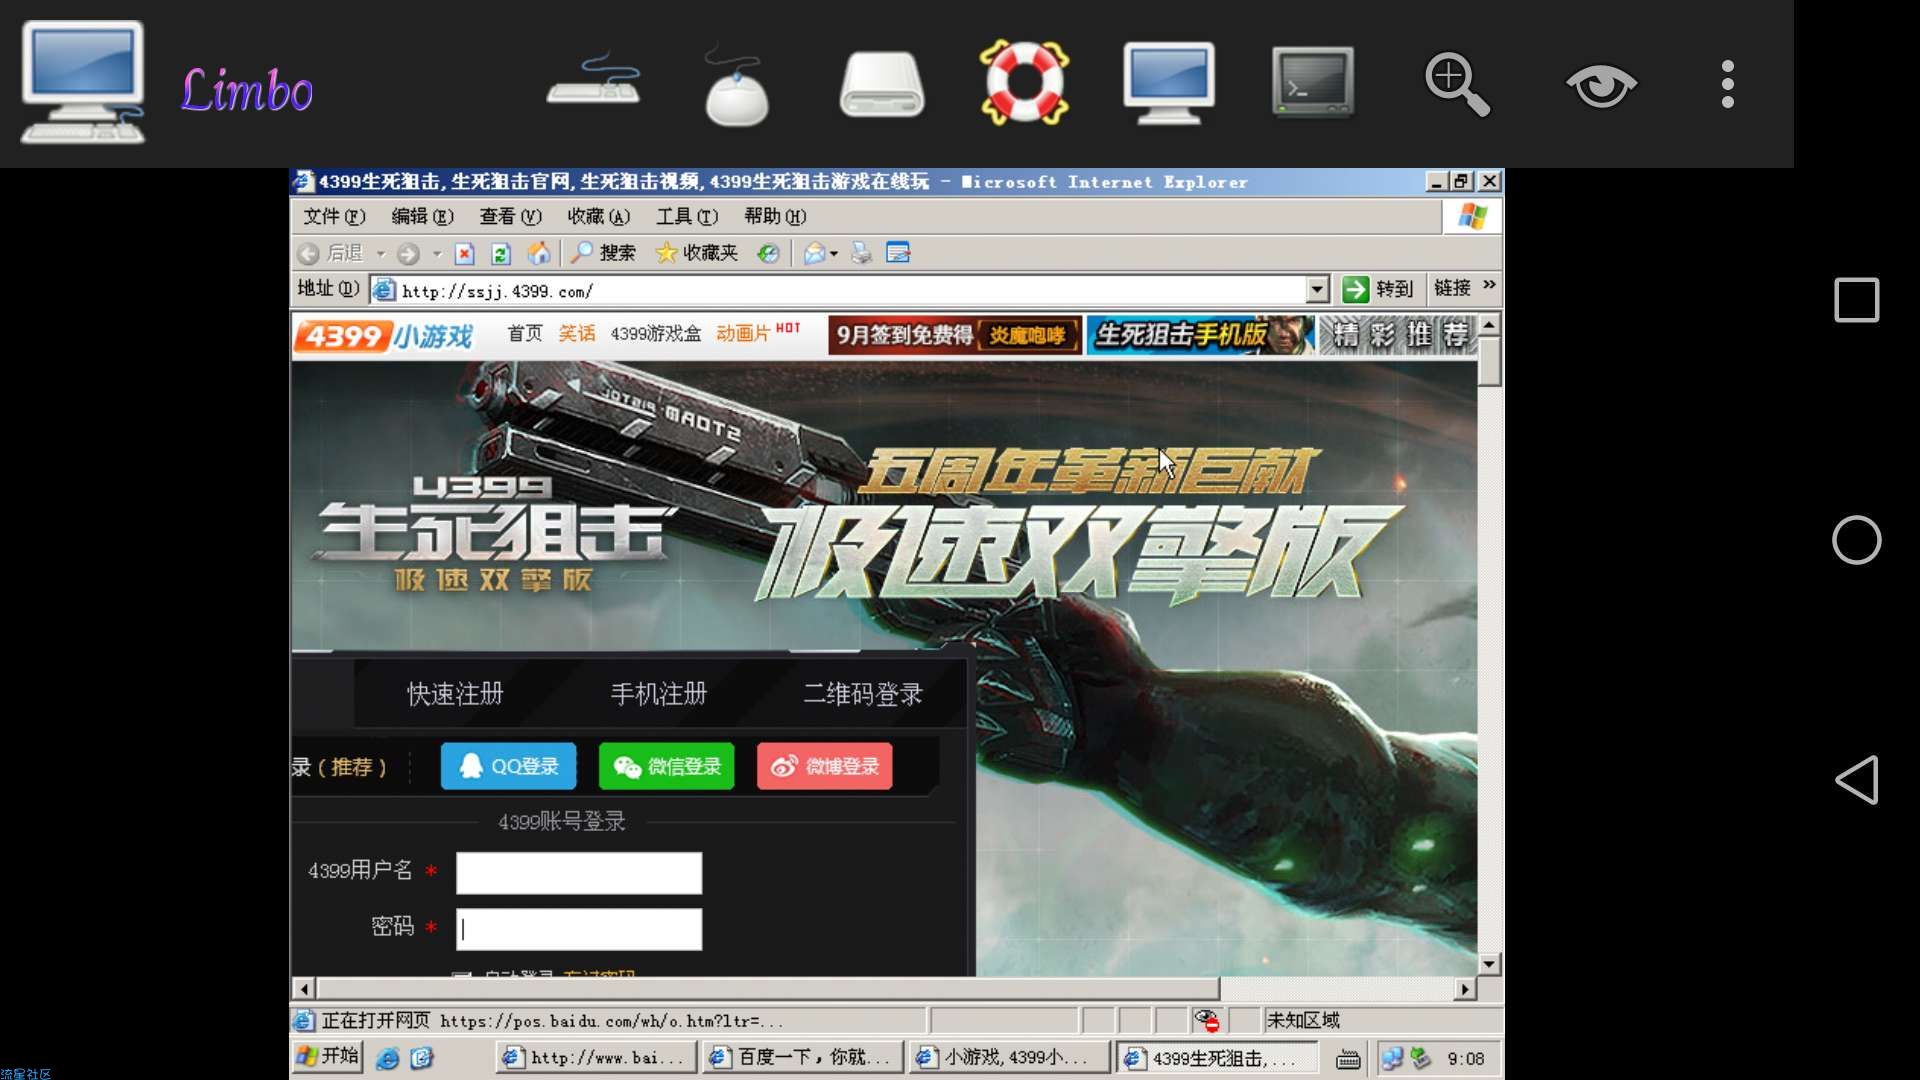The height and width of the screenshot is (1080, 1920).
Task: Open the 动画片 HOT link
Action: [x=758, y=333]
